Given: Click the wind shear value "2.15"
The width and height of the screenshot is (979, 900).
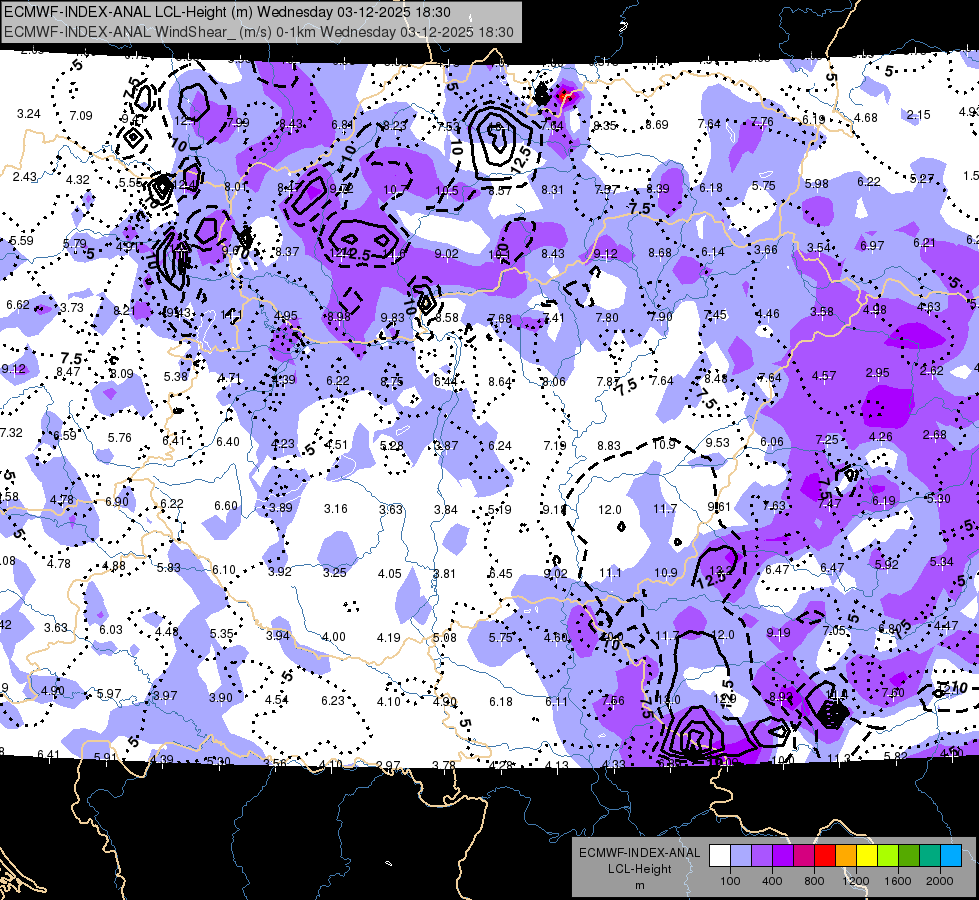Looking at the screenshot, I should (918, 115).
